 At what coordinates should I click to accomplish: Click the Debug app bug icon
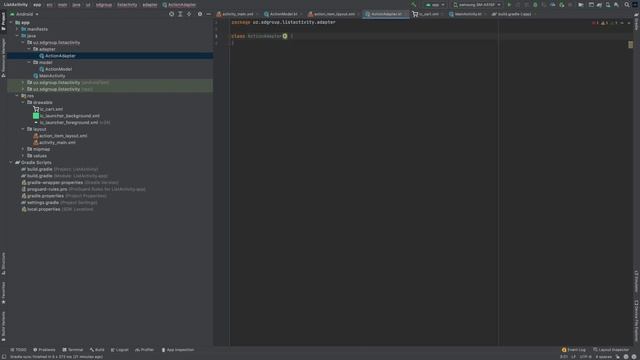click(x=535, y=4)
